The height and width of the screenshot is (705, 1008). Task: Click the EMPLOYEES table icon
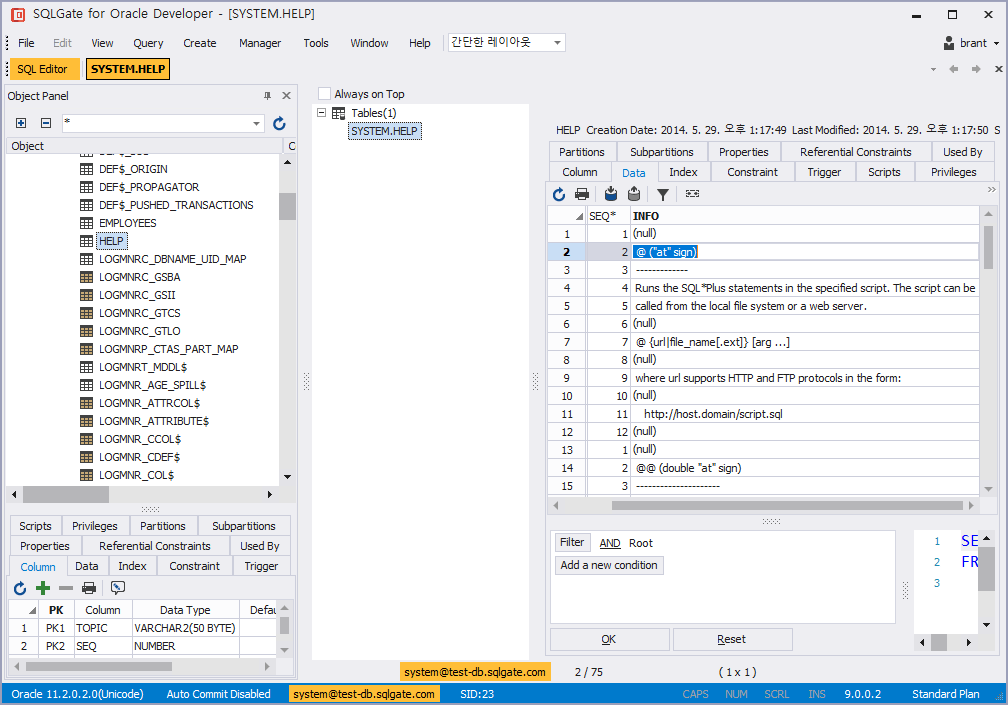pos(86,223)
